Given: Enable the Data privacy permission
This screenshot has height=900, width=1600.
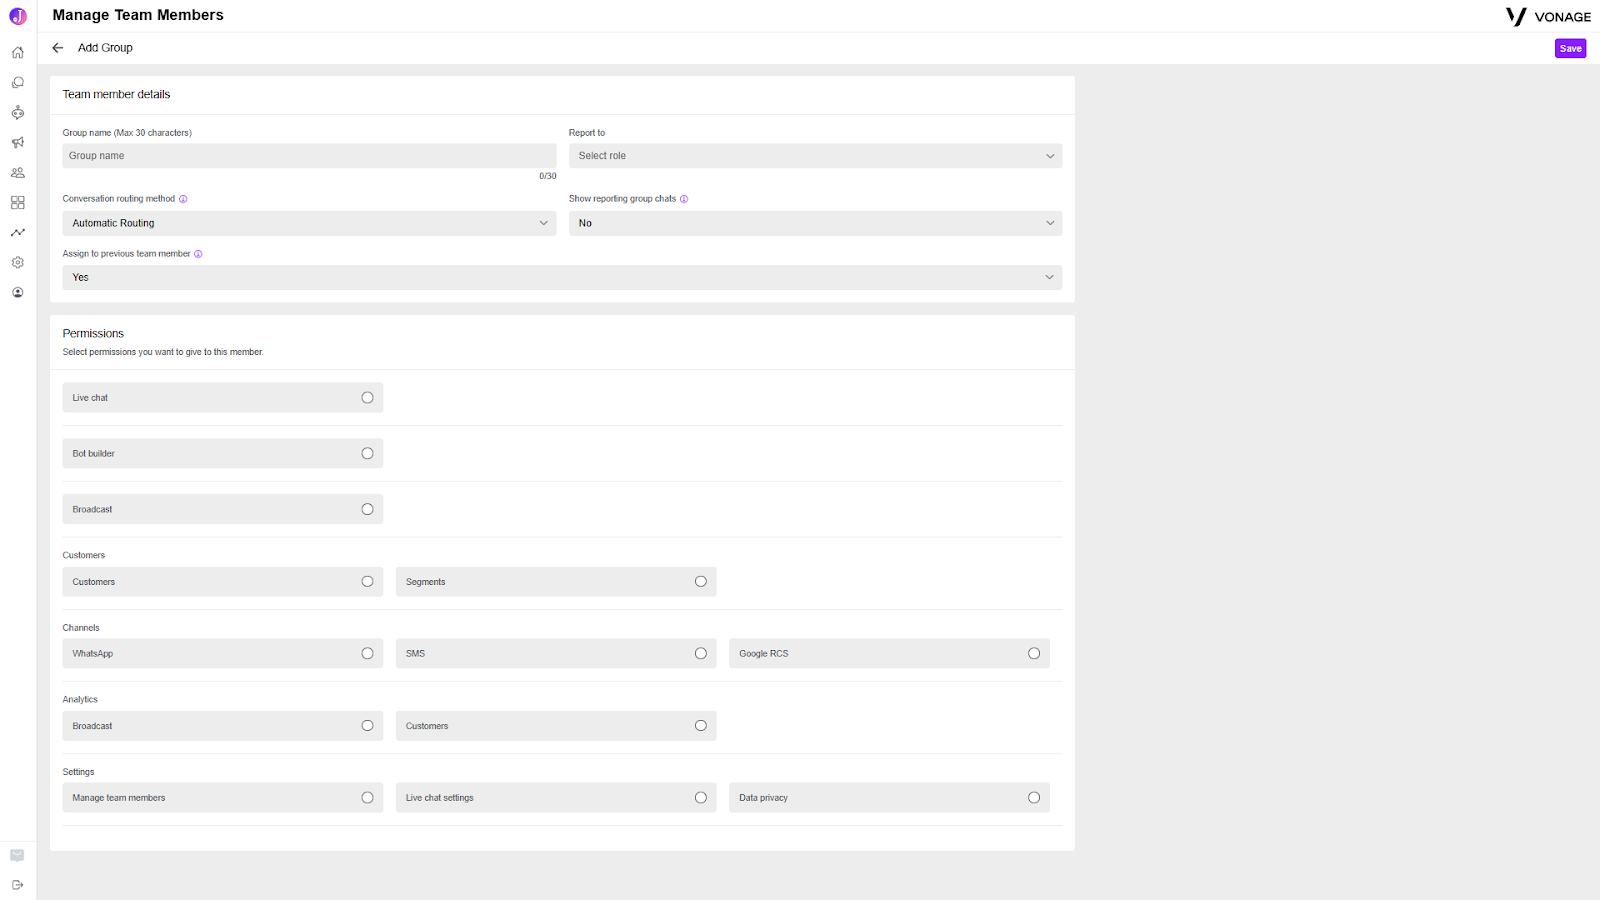Looking at the screenshot, I should 1034,798.
